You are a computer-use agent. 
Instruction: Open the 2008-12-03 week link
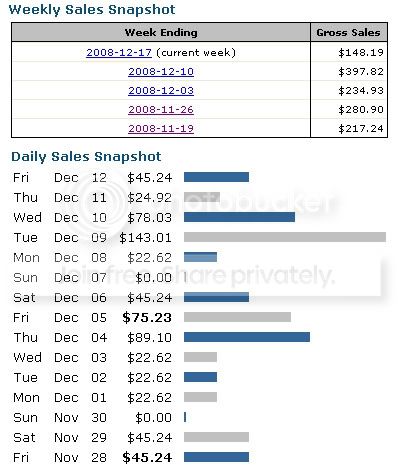tap(161, 91)
